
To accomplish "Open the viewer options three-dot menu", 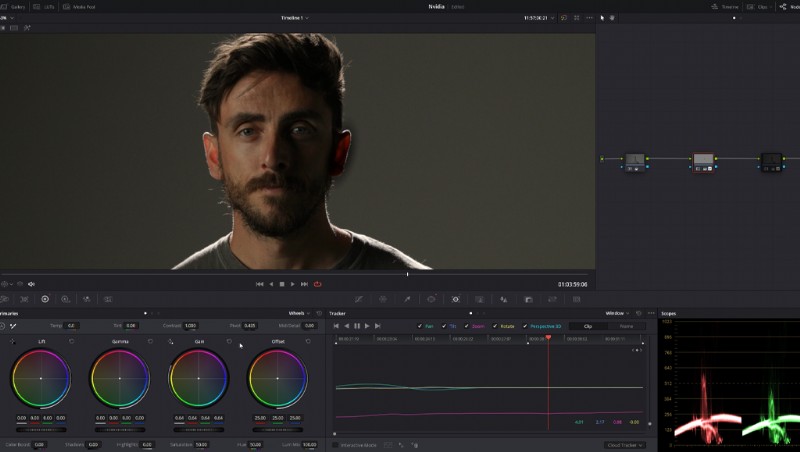I will [x=589, y=18].
